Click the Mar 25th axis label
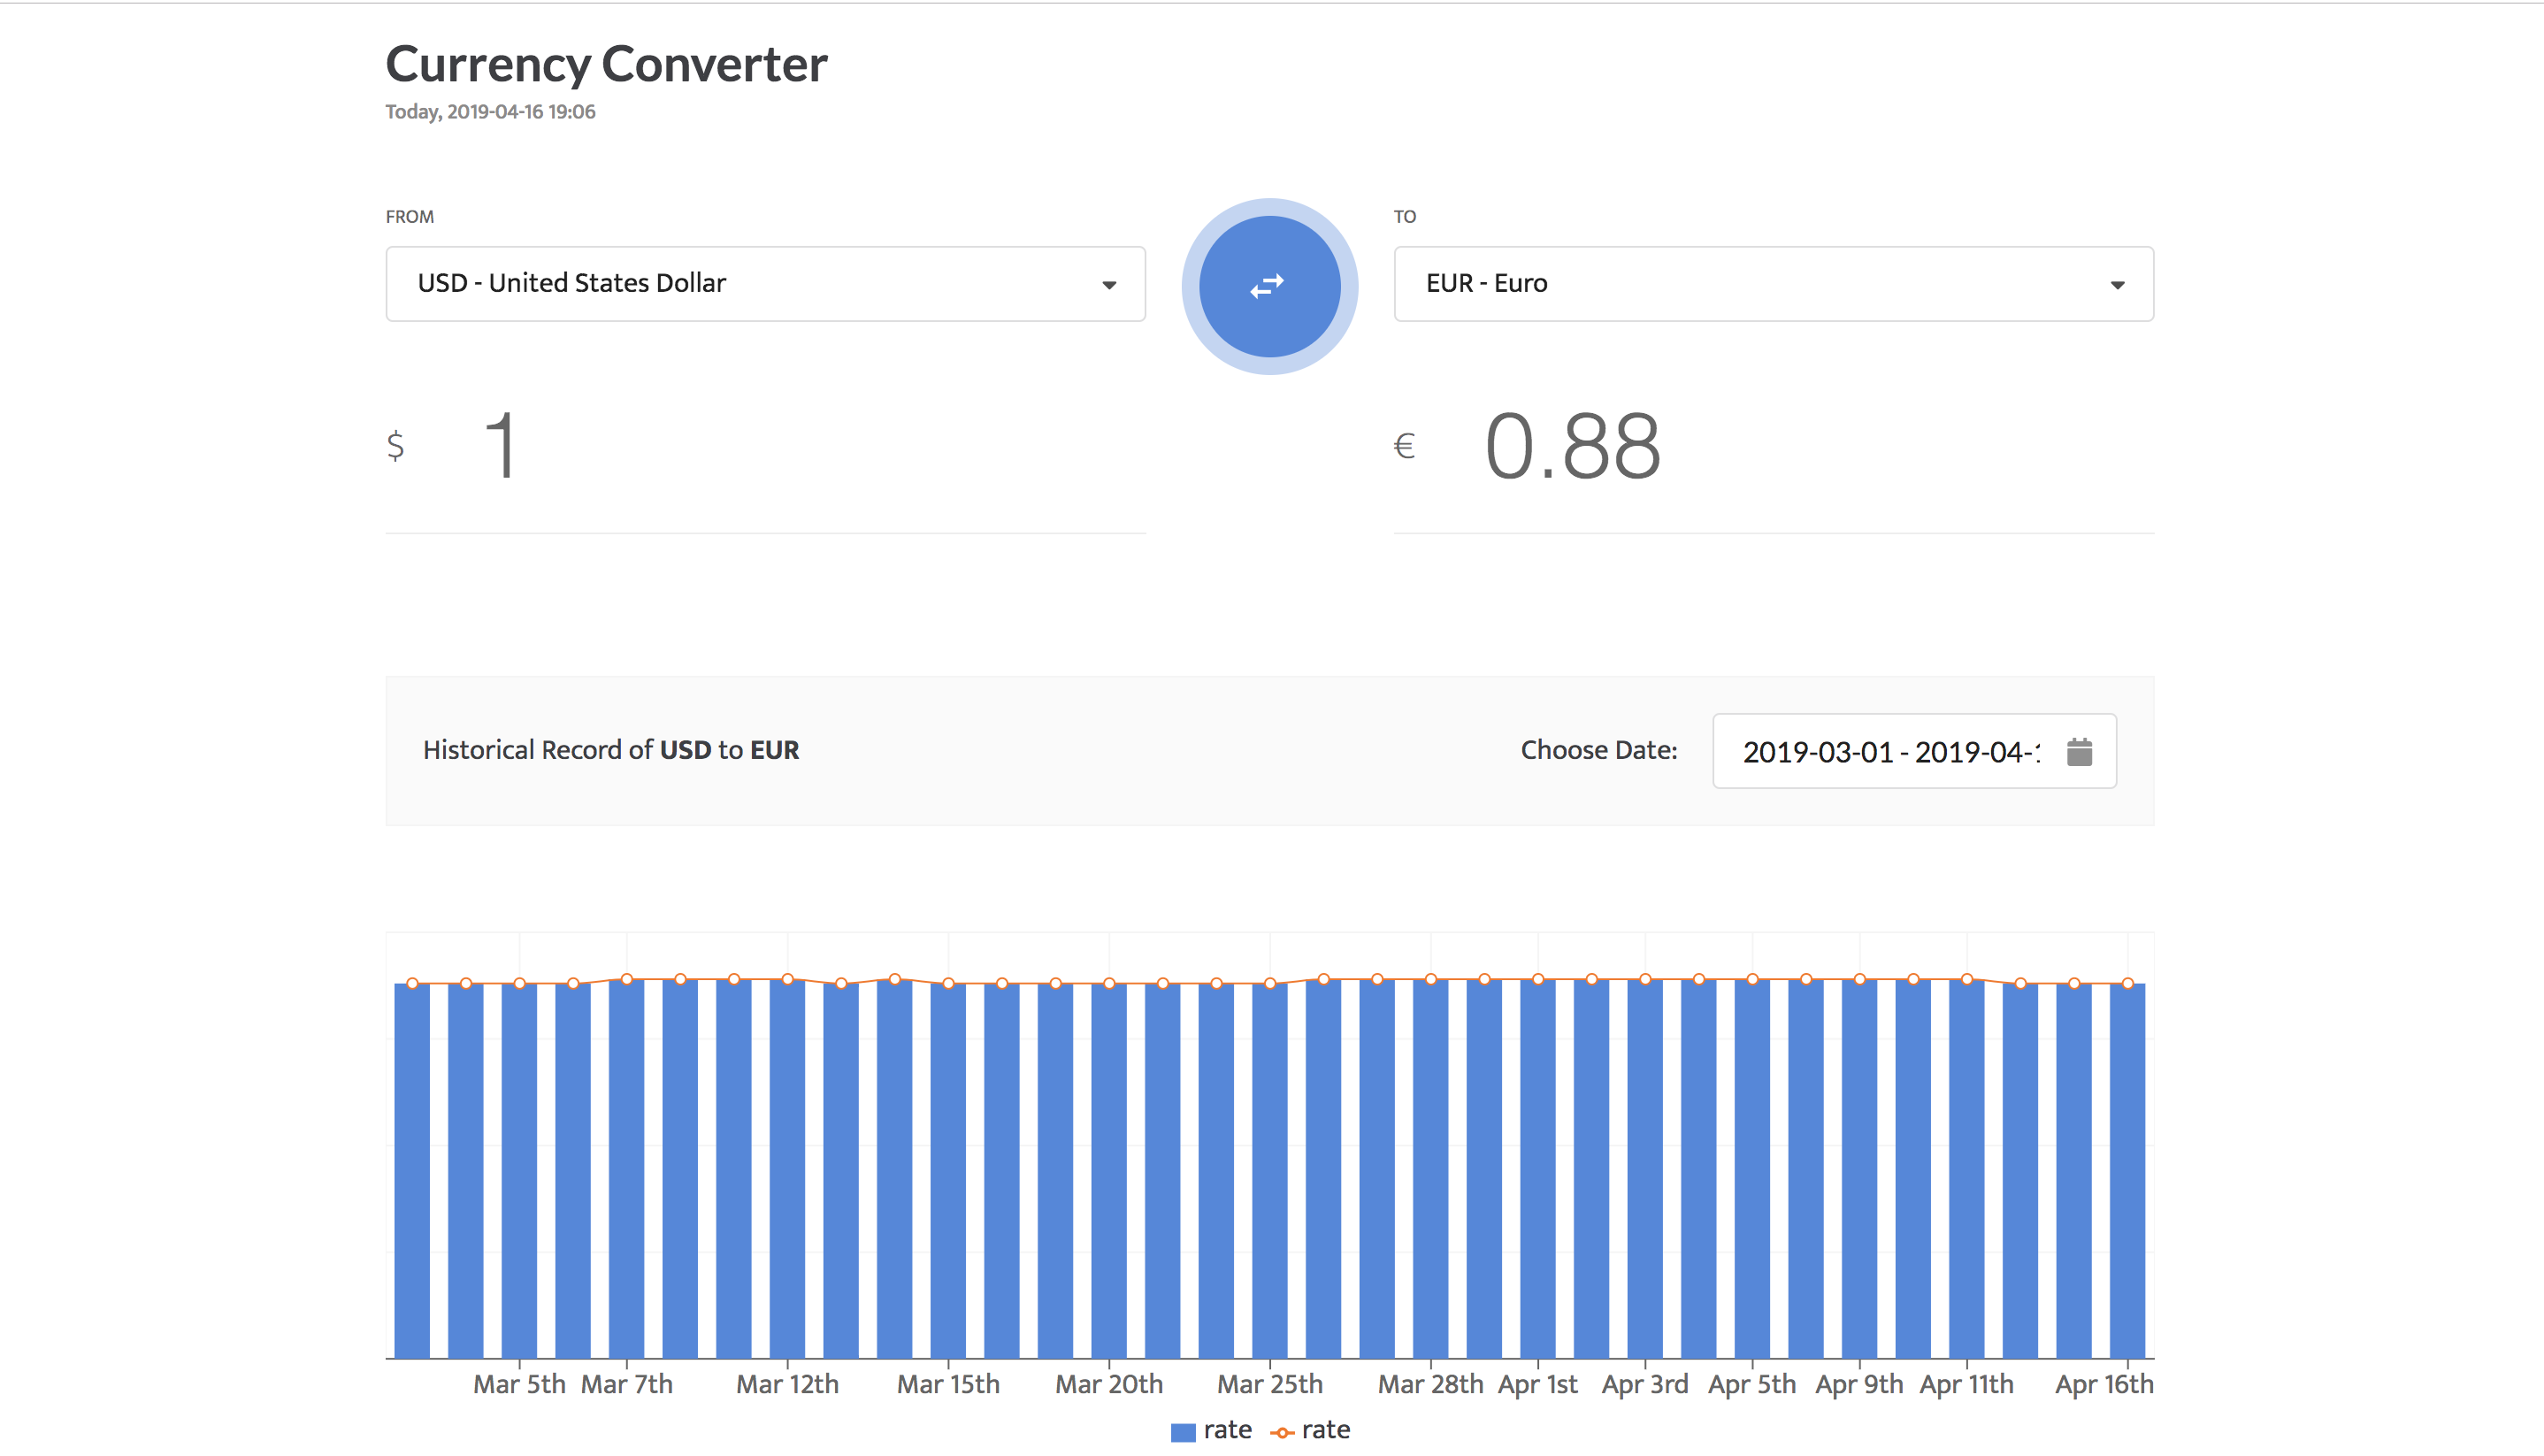Image resolution: width=2544 pixels, height=1456 pixels. 1269,1384
